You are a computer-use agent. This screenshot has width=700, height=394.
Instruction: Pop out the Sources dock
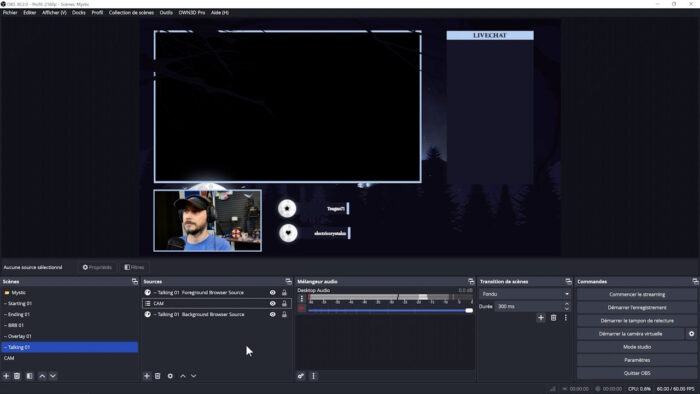click(x=288, y=282)
